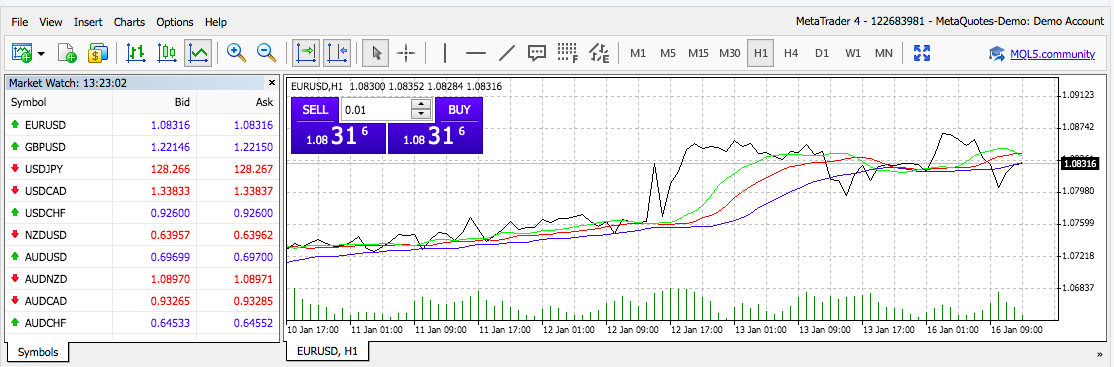Click the buy price 1.08316 tile
The height and width of the screenshot is (367, 1114).
tap(435, 138)
